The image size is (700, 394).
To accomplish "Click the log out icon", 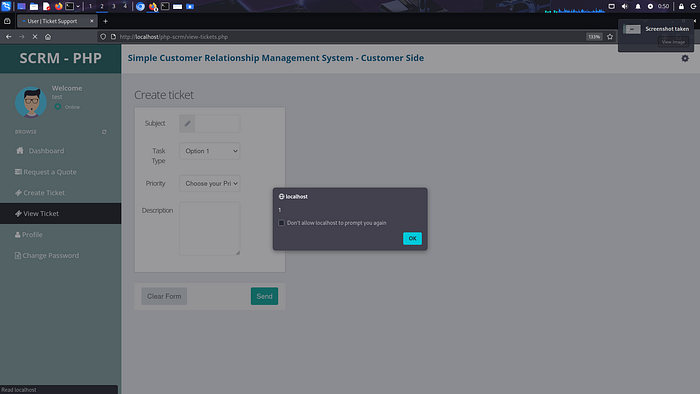I will click(x=693, y=6).
